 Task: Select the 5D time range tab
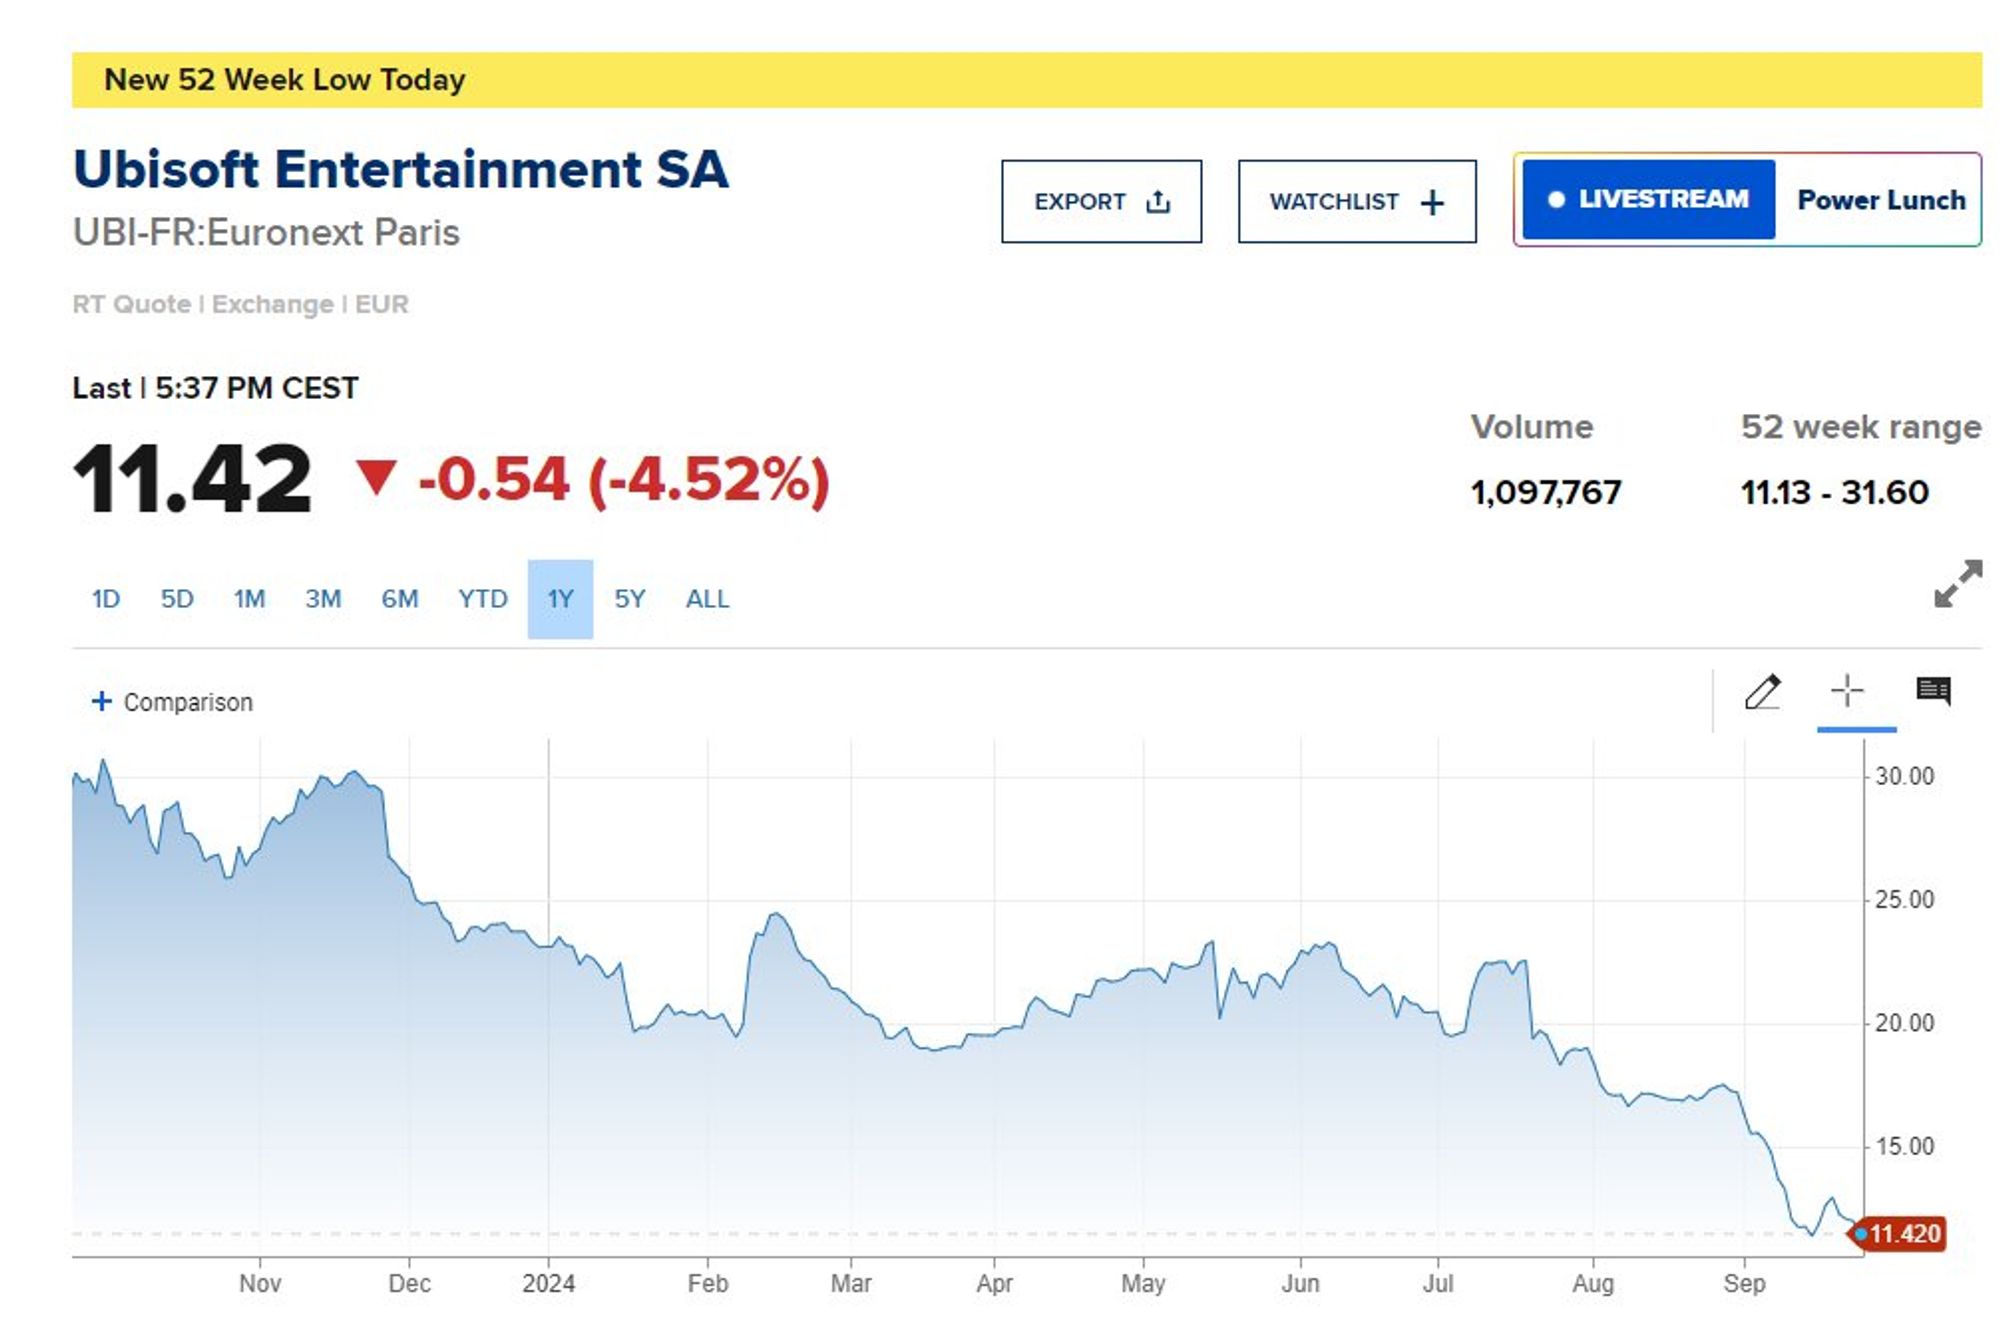click(x=177, y=599)
